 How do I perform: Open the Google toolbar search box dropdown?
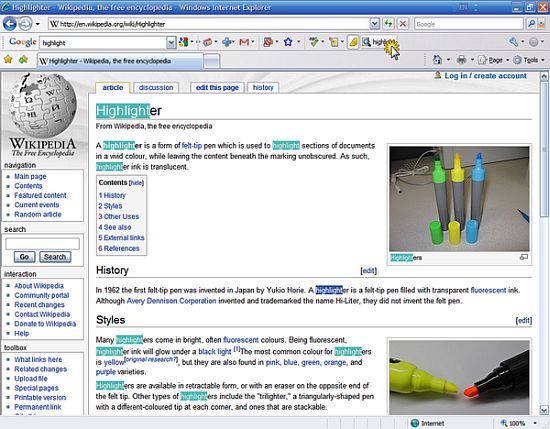[171, 42]
